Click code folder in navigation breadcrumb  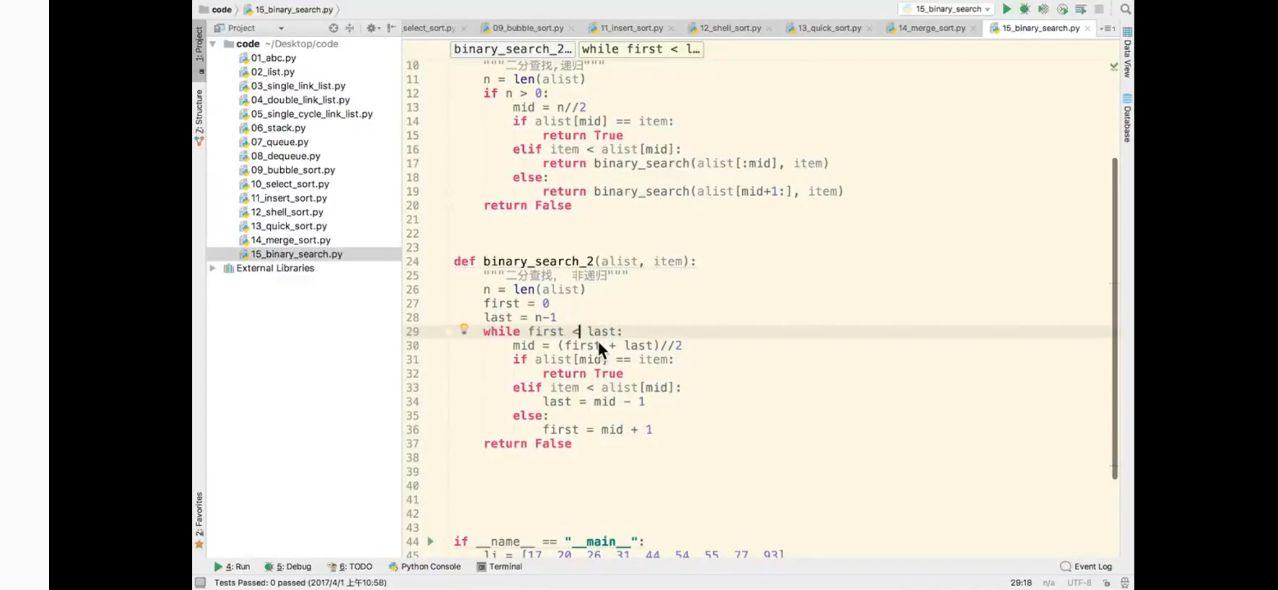(215, 9)
